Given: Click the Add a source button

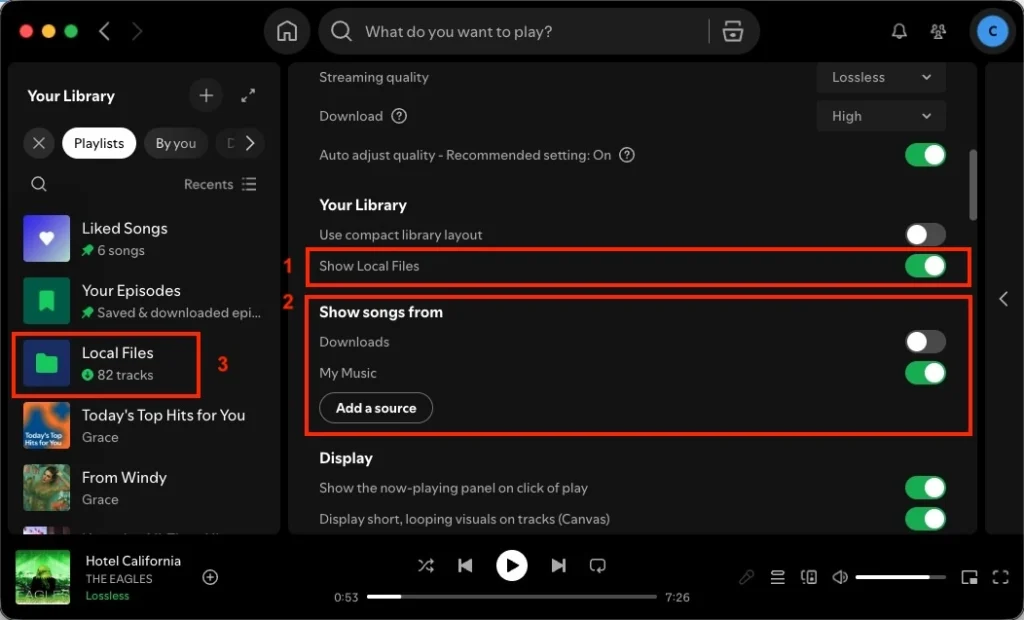Looking at the screenshot, I should tap(375, 408).
